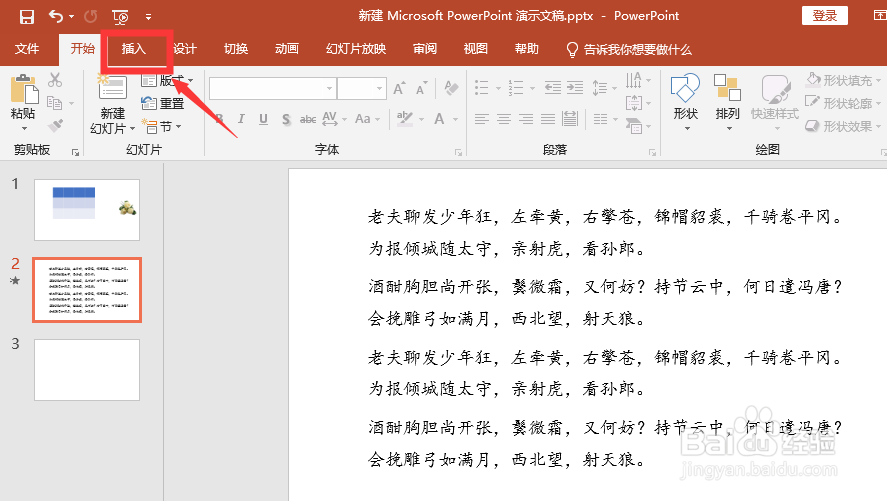
Task: Start slideshow from beginning icon
Action: (x=120, y=17)
